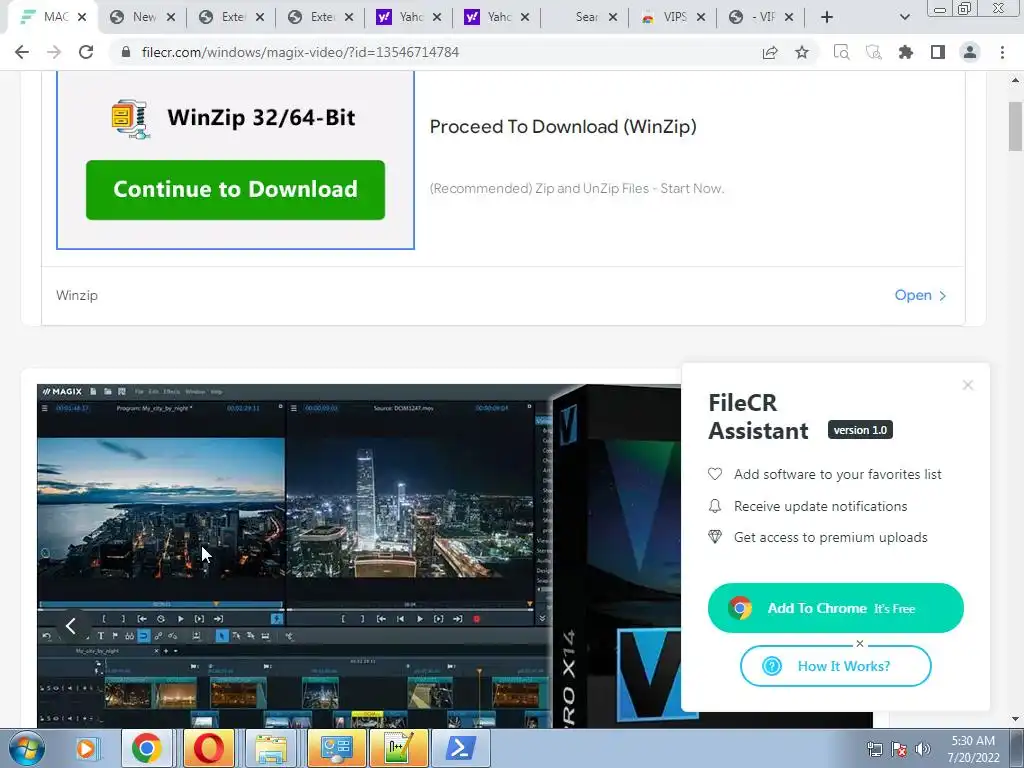
Task: Close the first Exte tab
Action: point(259,17)
